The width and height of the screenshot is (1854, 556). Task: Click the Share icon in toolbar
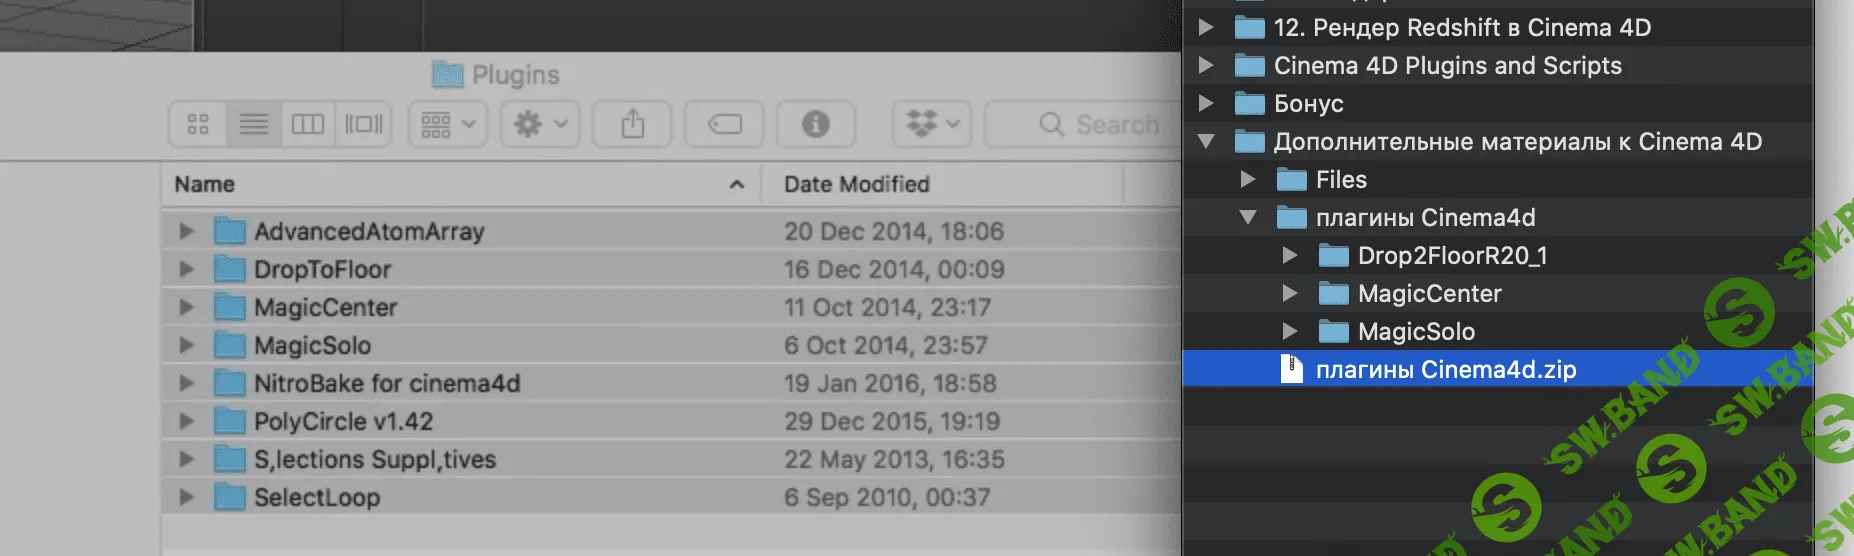tap(632, 124)
